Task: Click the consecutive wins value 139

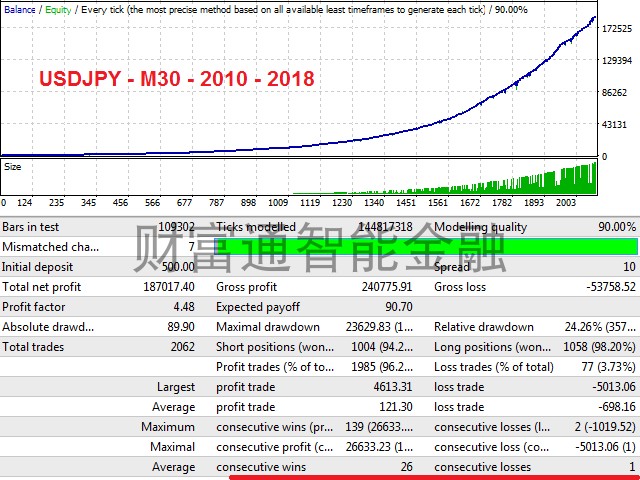Action: pos(379,427)
